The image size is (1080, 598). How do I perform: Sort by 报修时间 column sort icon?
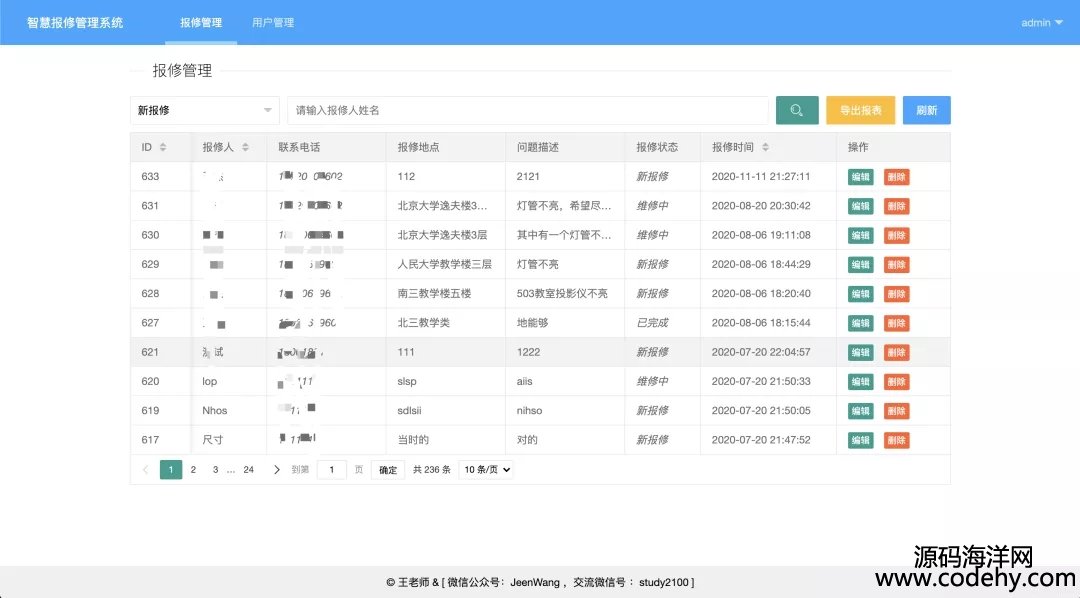pos(765,147)
